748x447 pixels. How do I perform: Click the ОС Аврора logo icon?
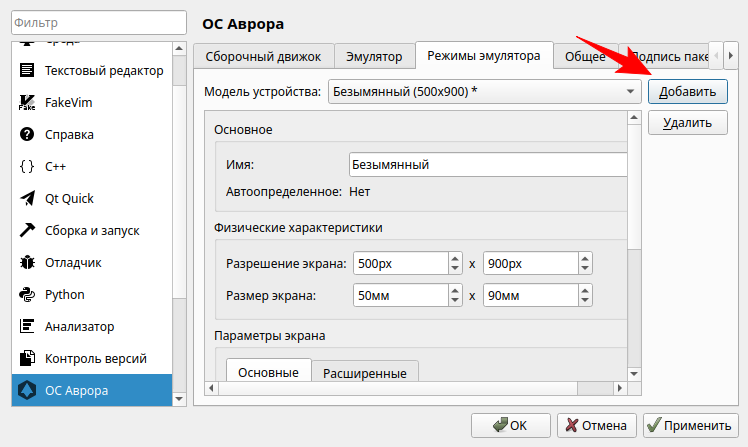pyautogui.click(x=27, y=390)
